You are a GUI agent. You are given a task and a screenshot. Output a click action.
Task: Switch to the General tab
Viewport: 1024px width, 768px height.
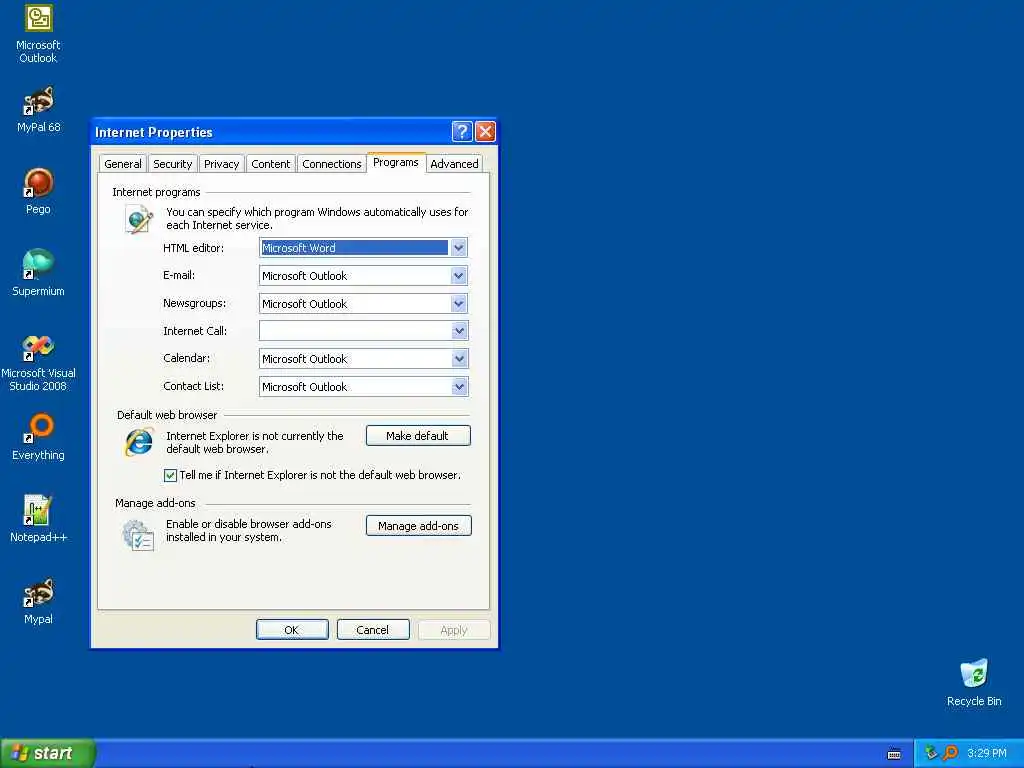pos(123,164)
